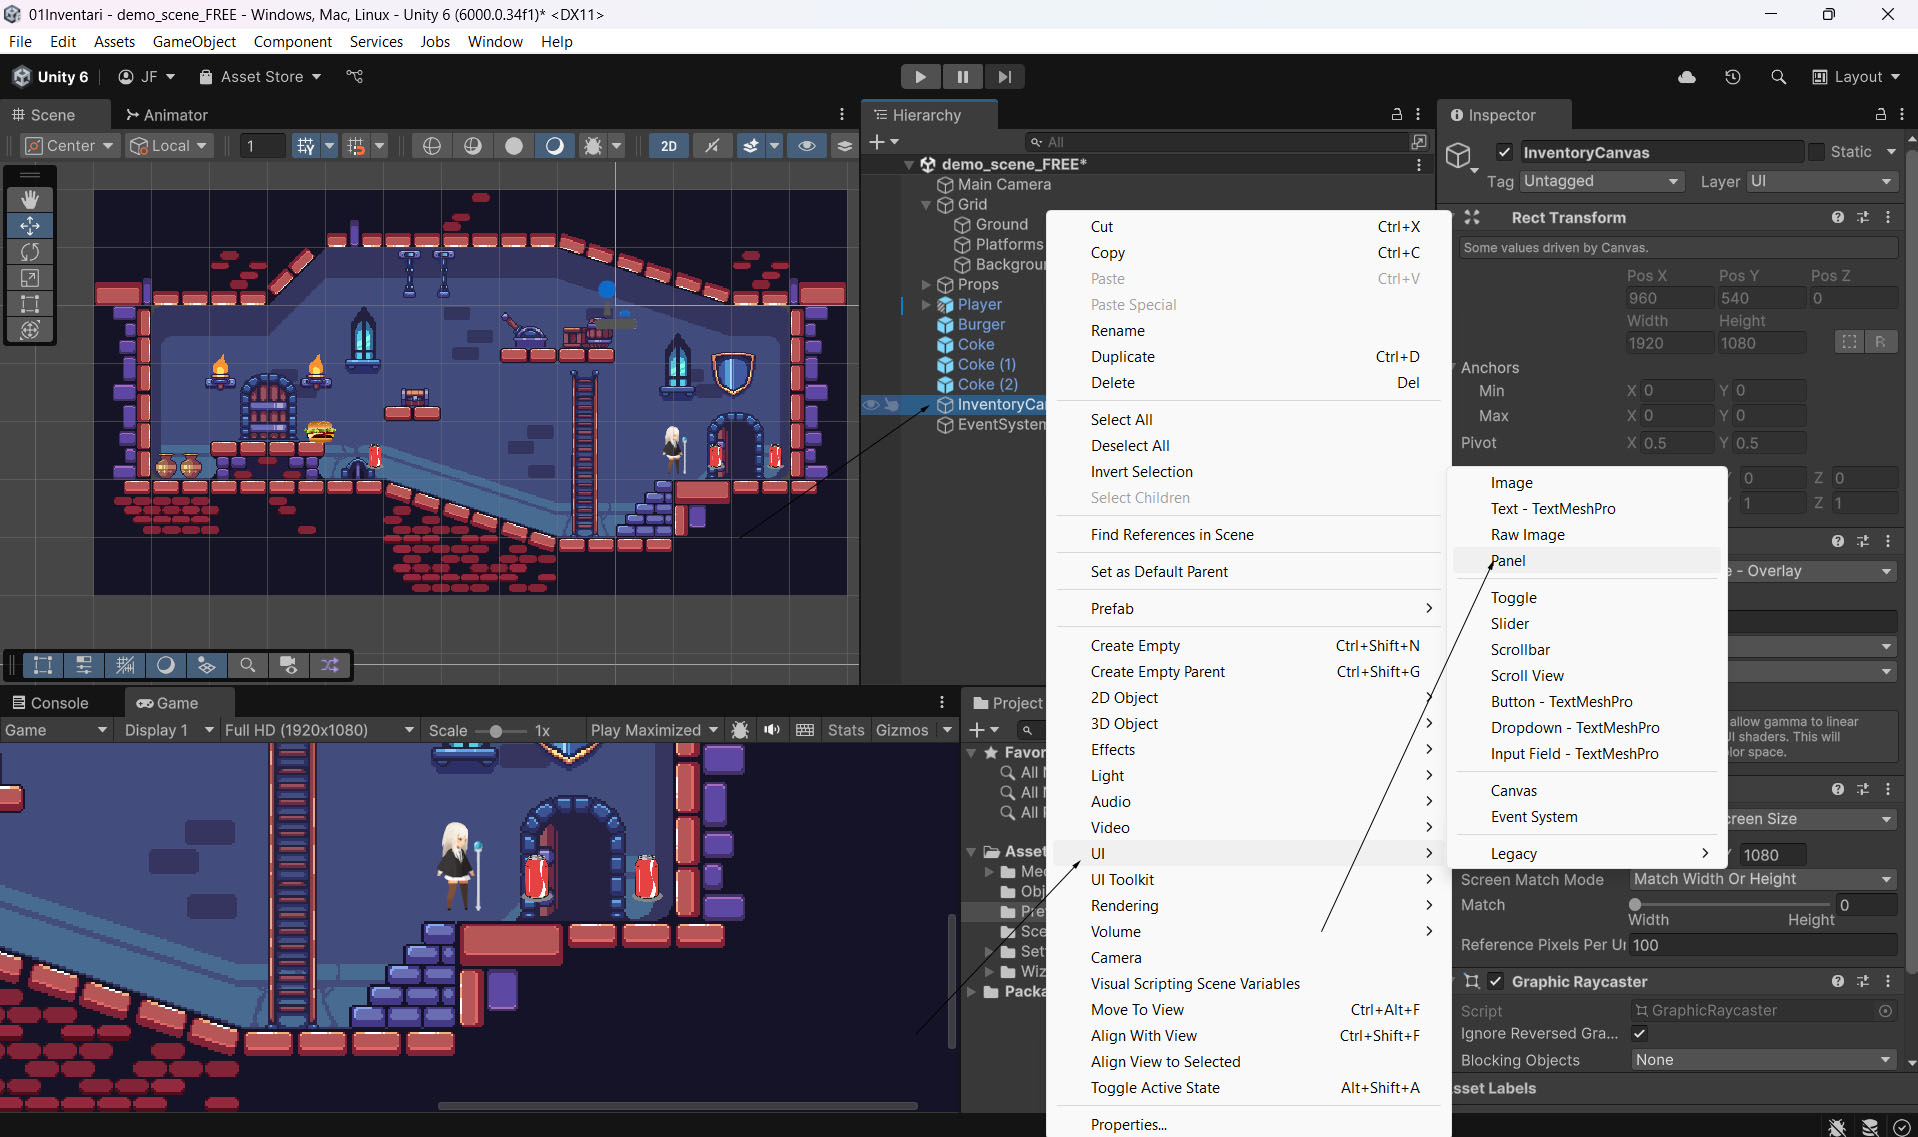Select the Move tool in Scene toolbar
This screenshot has height=1137, width=1918.
30,226
